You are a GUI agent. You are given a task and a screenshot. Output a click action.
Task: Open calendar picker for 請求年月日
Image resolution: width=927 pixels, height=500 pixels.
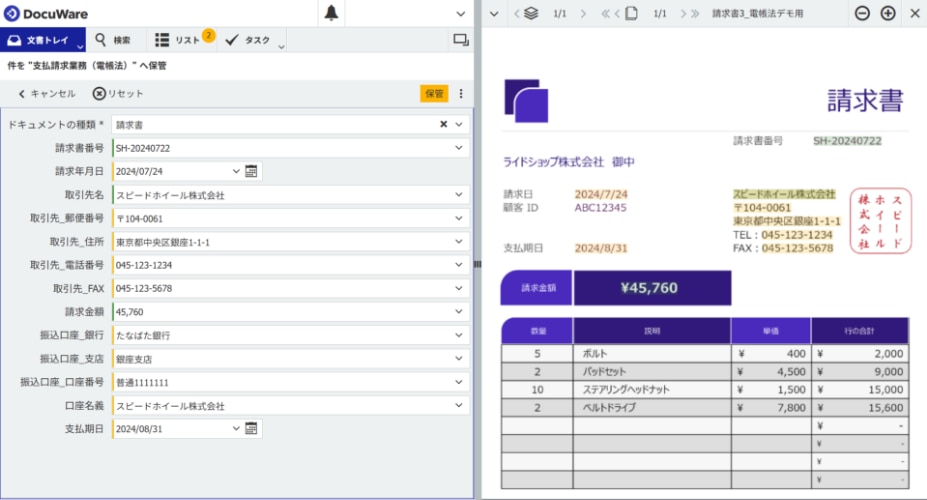(252, 171)
